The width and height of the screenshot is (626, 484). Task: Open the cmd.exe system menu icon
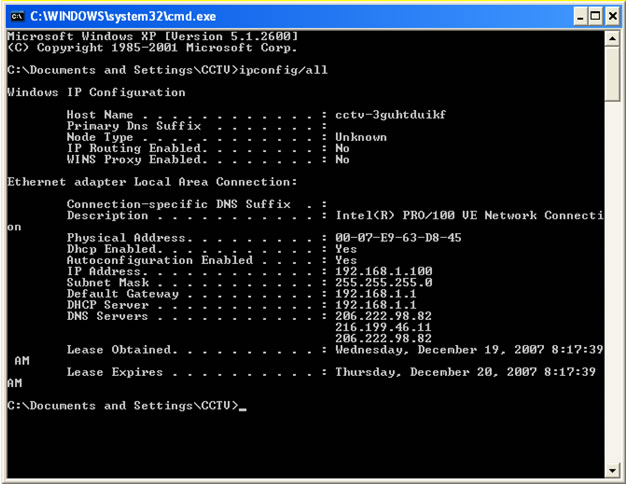click(x=17, y=16)
